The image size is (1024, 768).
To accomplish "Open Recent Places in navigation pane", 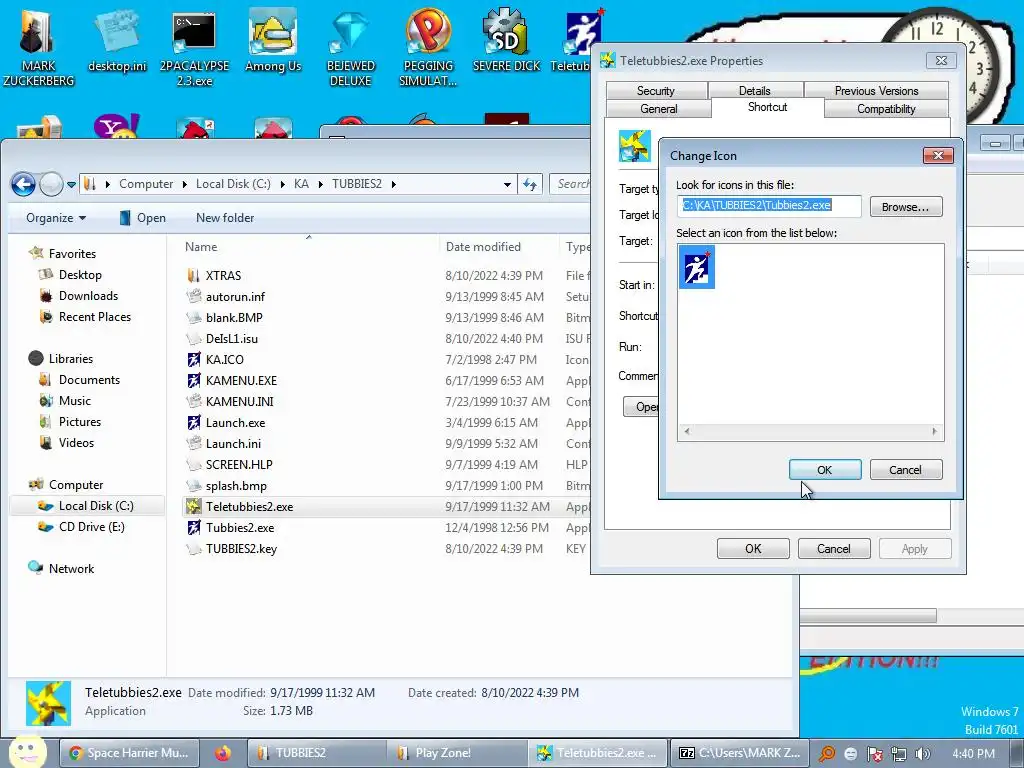I will pos(95,317).
